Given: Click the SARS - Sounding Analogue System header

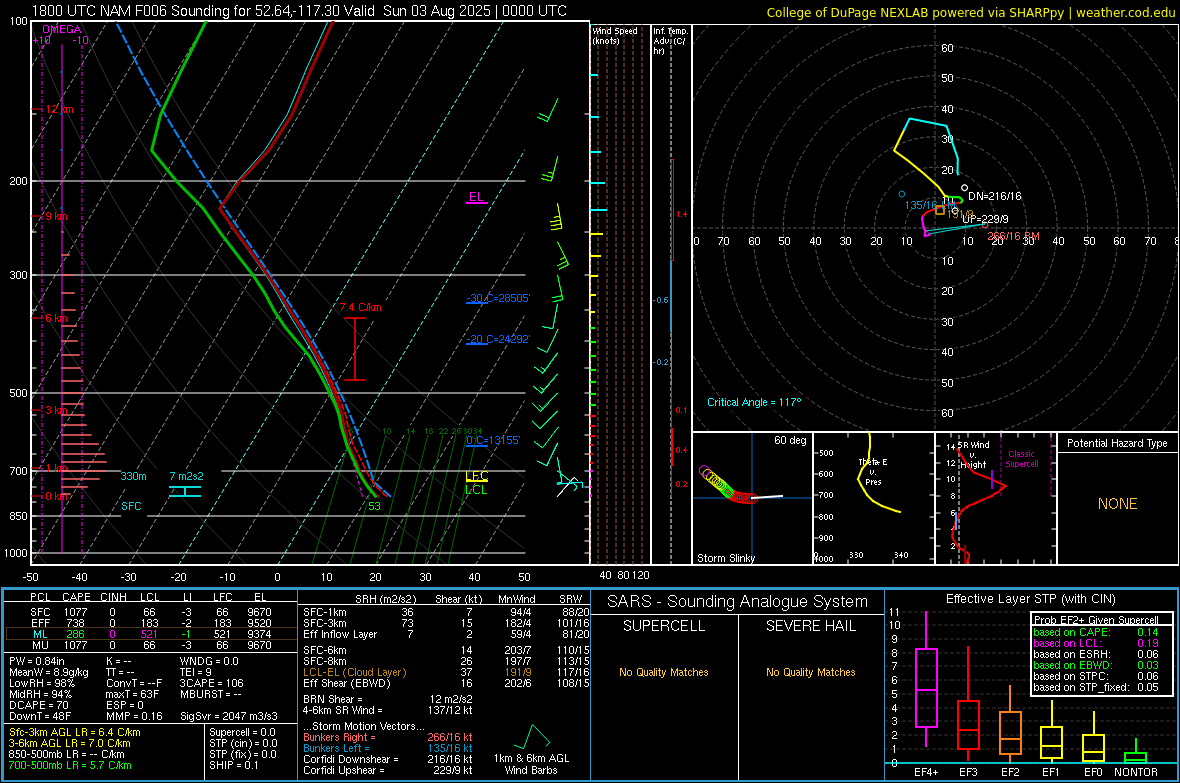Looking at the screenshot, I should click(737, 602).
